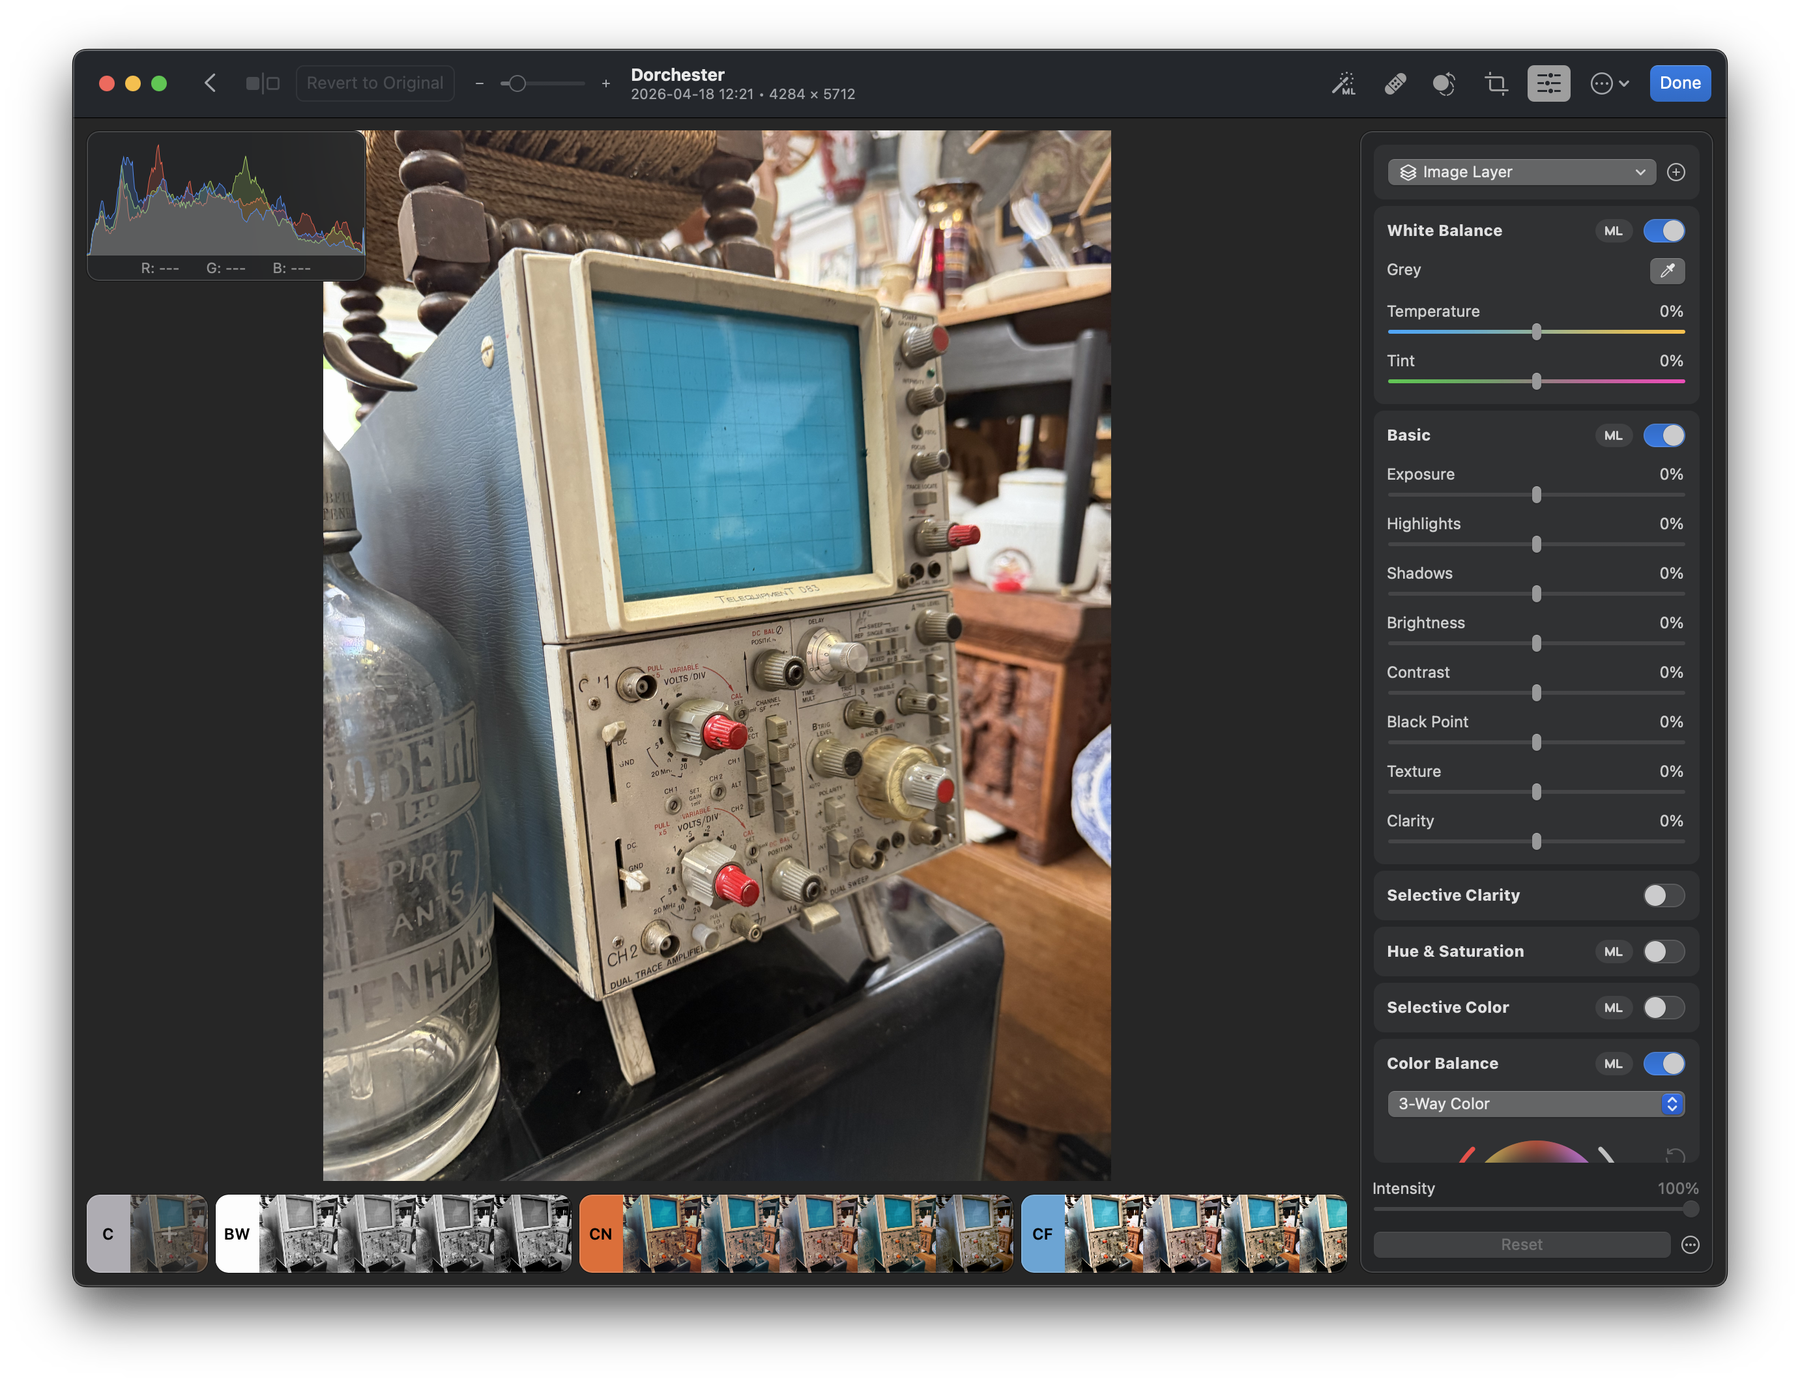1800x1383 pixels.
Task: Disable the White Balance toggle
Action: (x=1664, y=231)
